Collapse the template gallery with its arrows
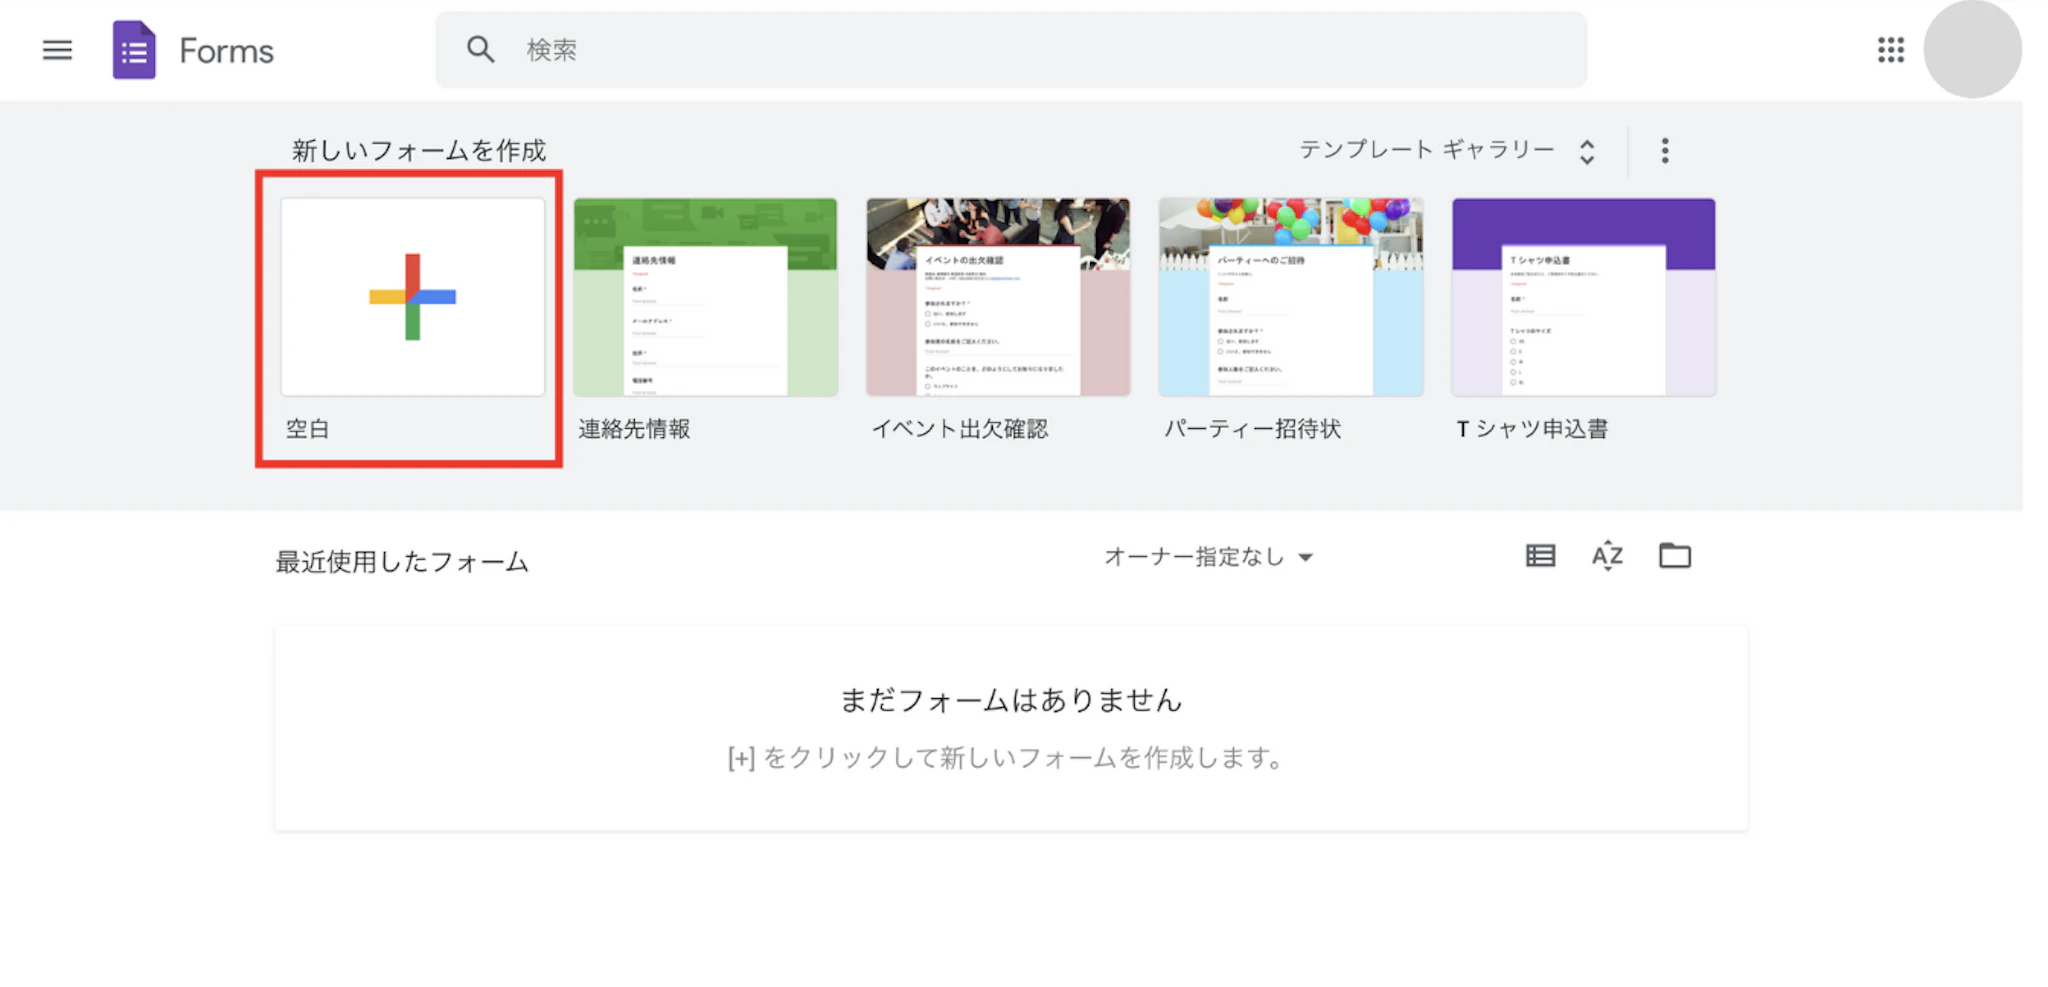This screenshot has width=2048, height=987. 1587,149
